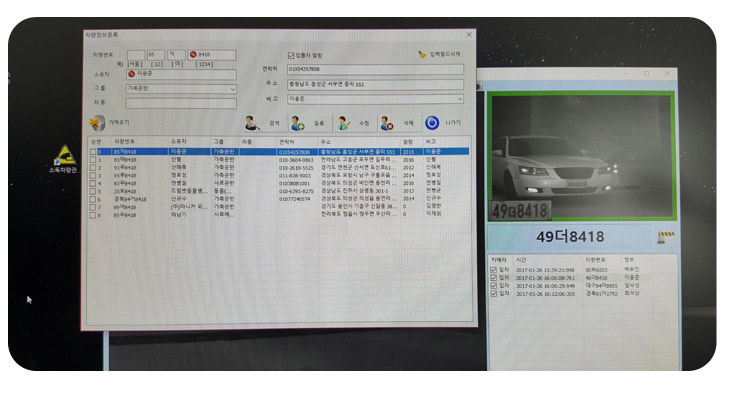Image resolution: width=730 pixels, height=393 pixels.
Task: Check the box for row 1 (85머8418)
Action: pos(93,160)
